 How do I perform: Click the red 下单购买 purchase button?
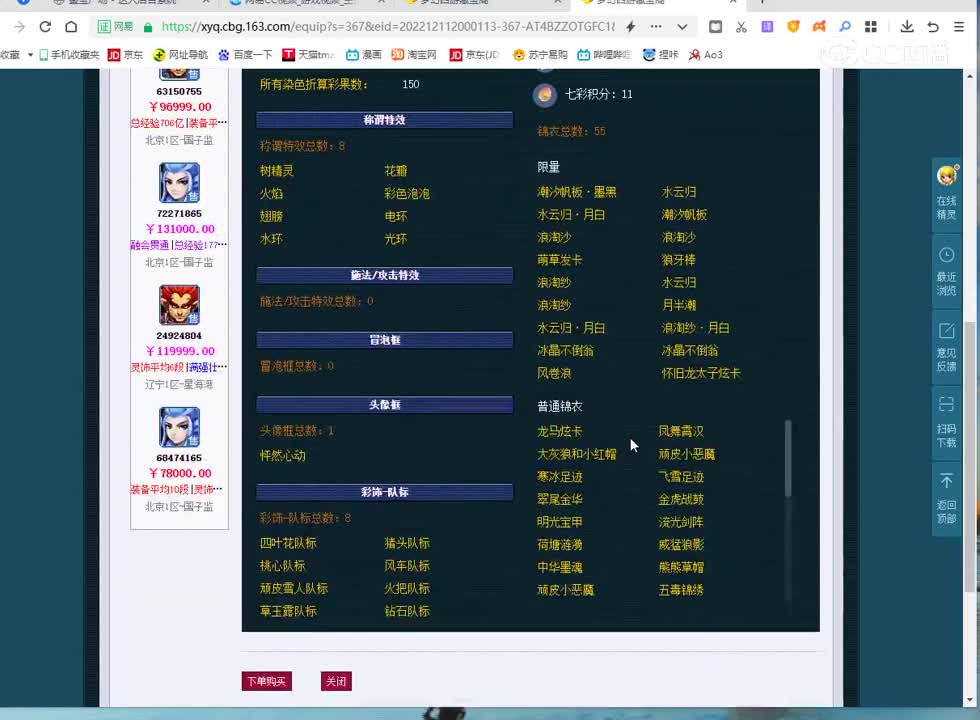(266, 681)
